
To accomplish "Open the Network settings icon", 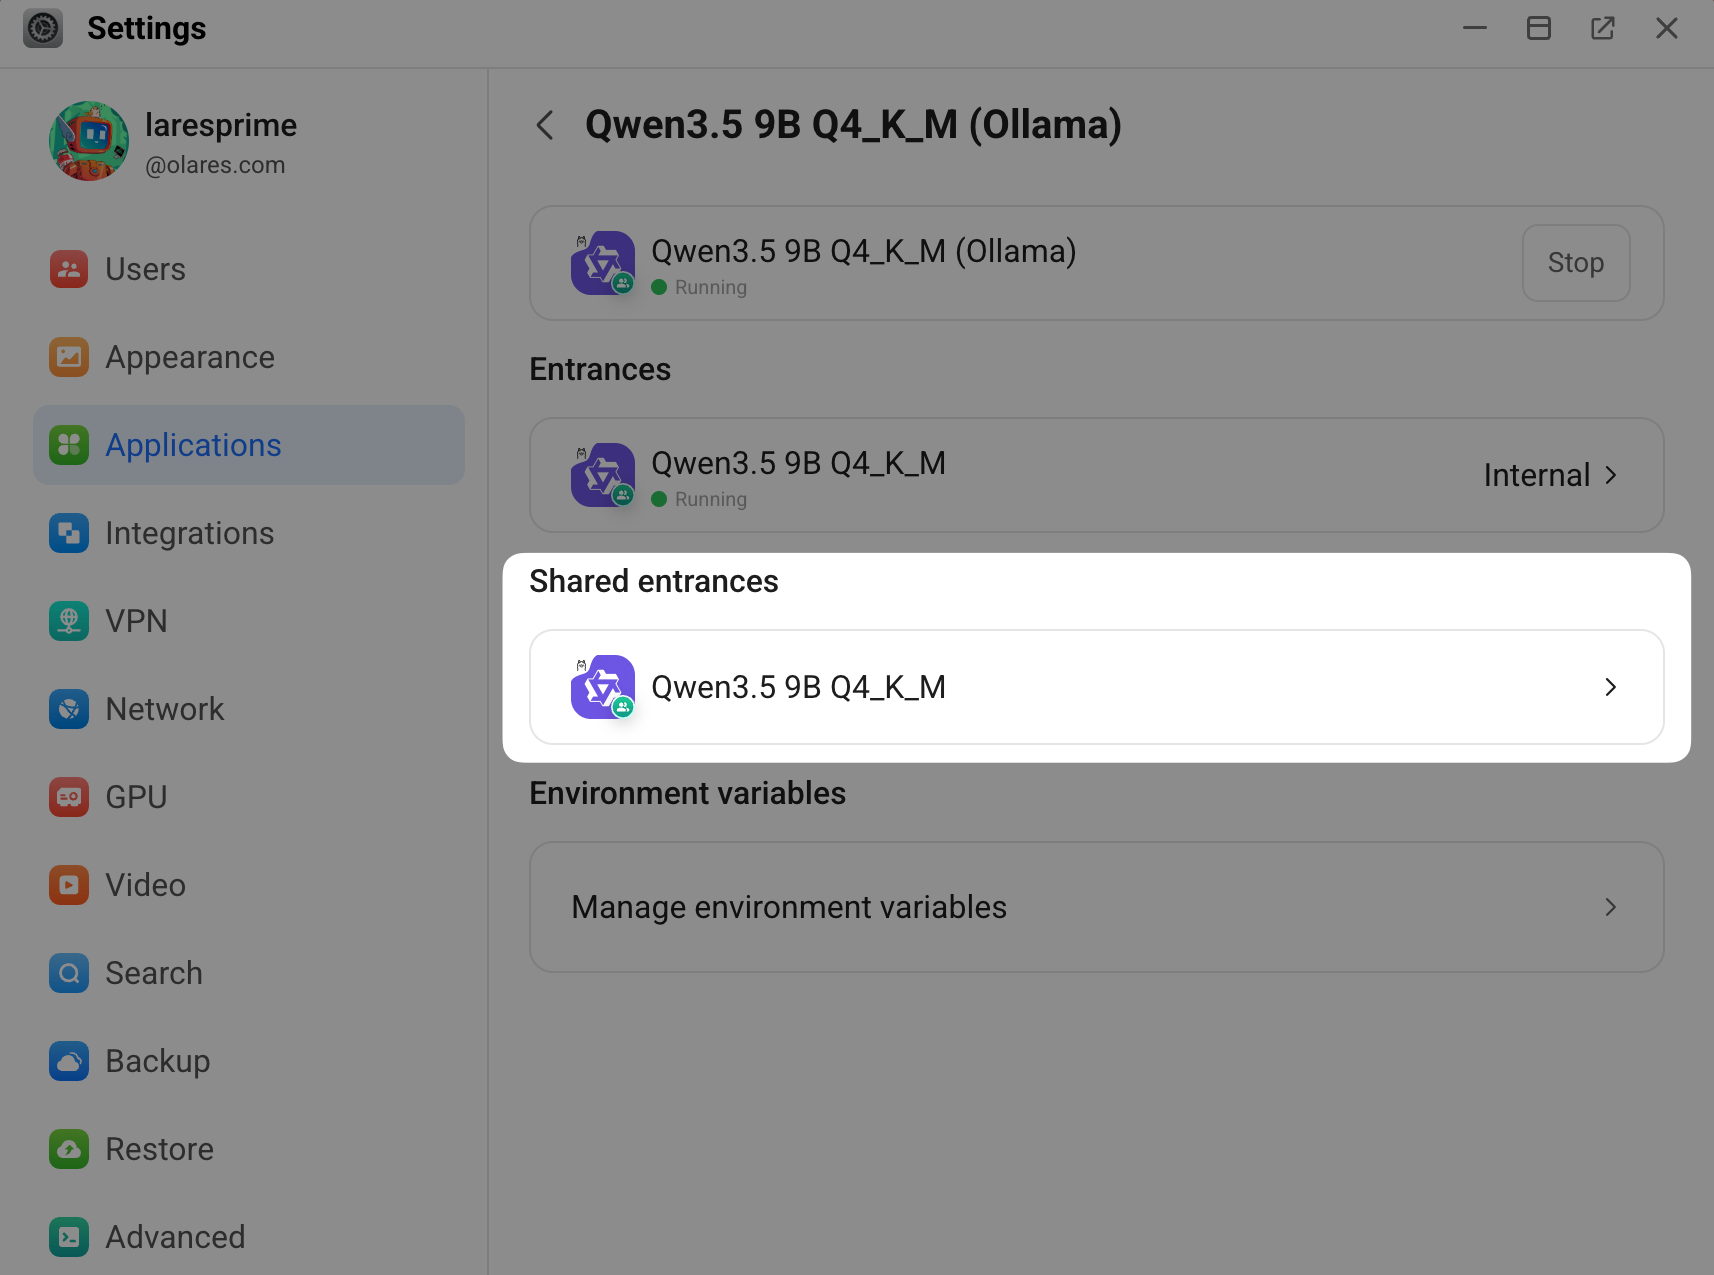I will 68,709.
